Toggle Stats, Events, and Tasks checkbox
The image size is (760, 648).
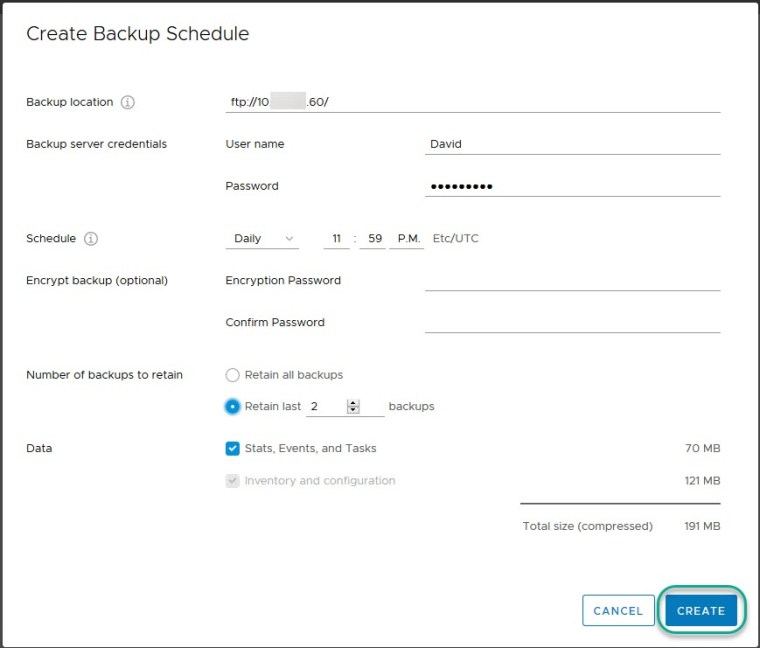(233, 448)
